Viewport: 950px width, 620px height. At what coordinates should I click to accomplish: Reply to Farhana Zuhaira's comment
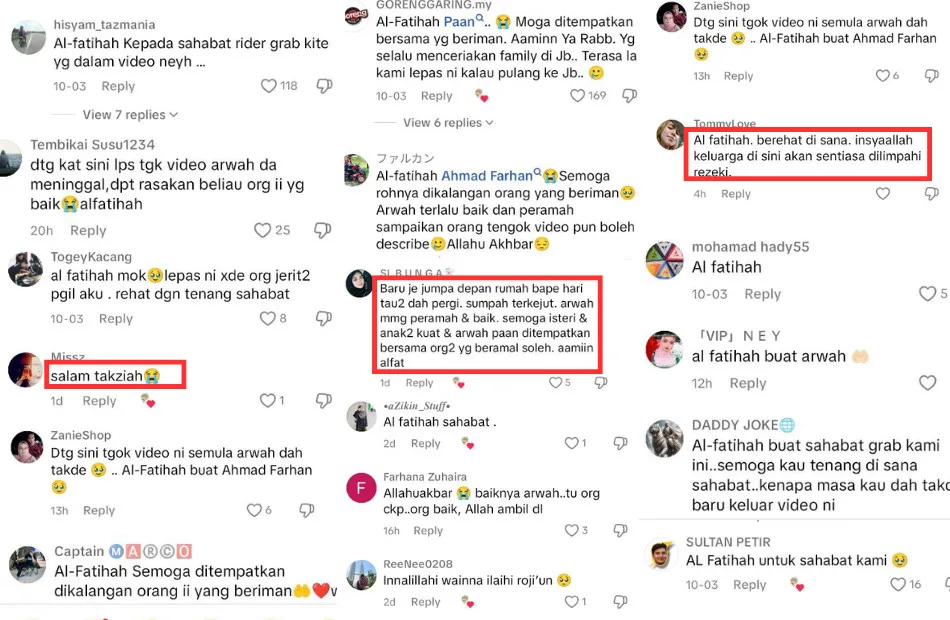428,530
